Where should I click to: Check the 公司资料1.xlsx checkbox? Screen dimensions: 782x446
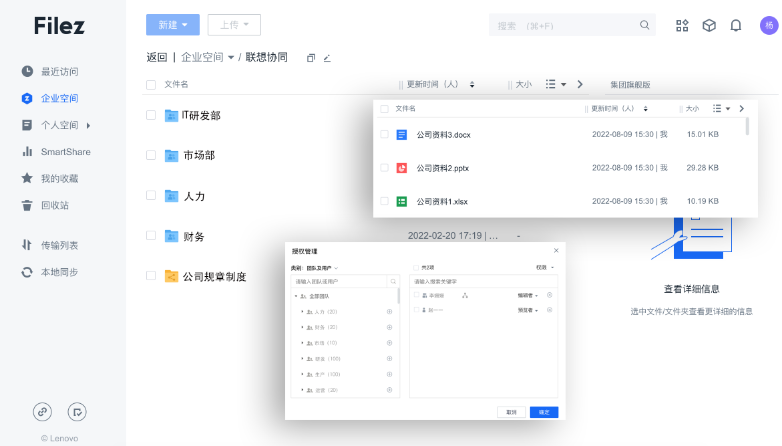coord(385,201)
